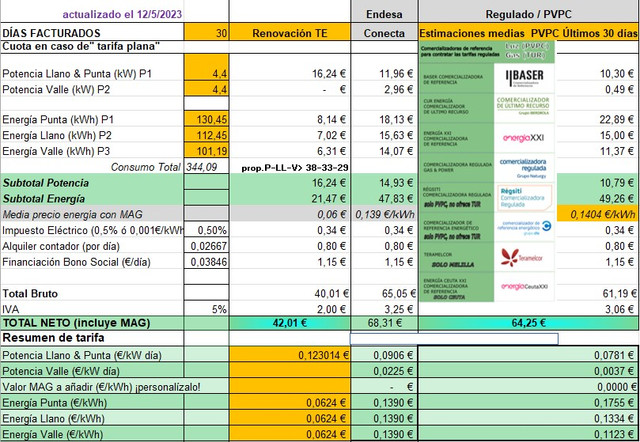Click the Endesa Subtotal Energía 47,83 € cell
The width and height of the screenshot is (640, 442).
tap(384, 199)
